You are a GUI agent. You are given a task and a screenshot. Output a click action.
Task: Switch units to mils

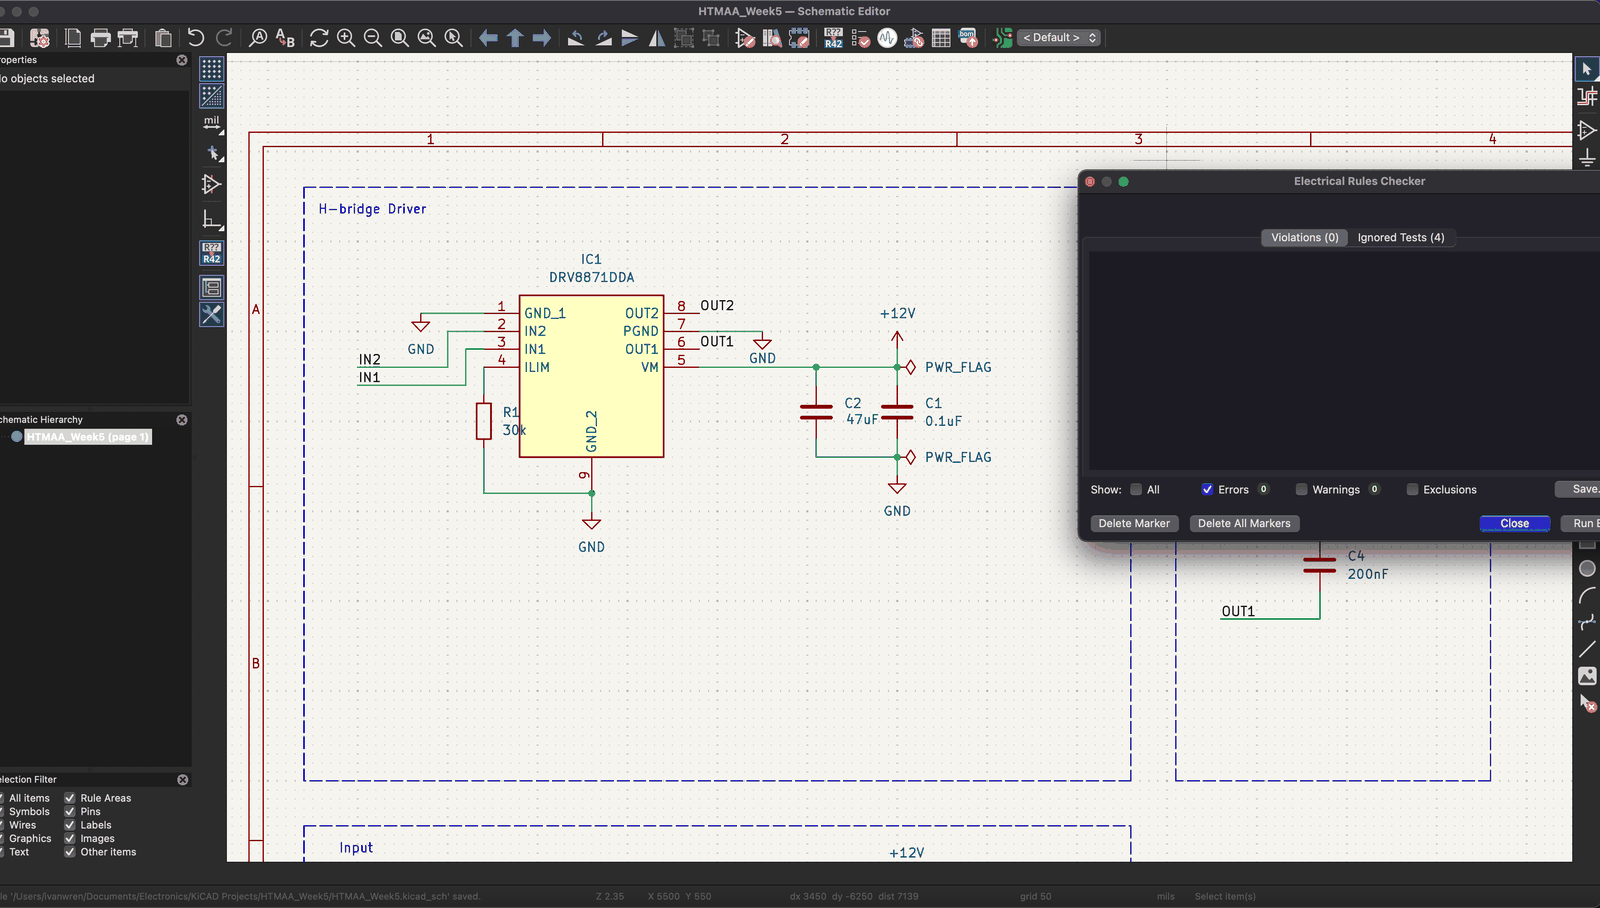click(x=212, y=123)
